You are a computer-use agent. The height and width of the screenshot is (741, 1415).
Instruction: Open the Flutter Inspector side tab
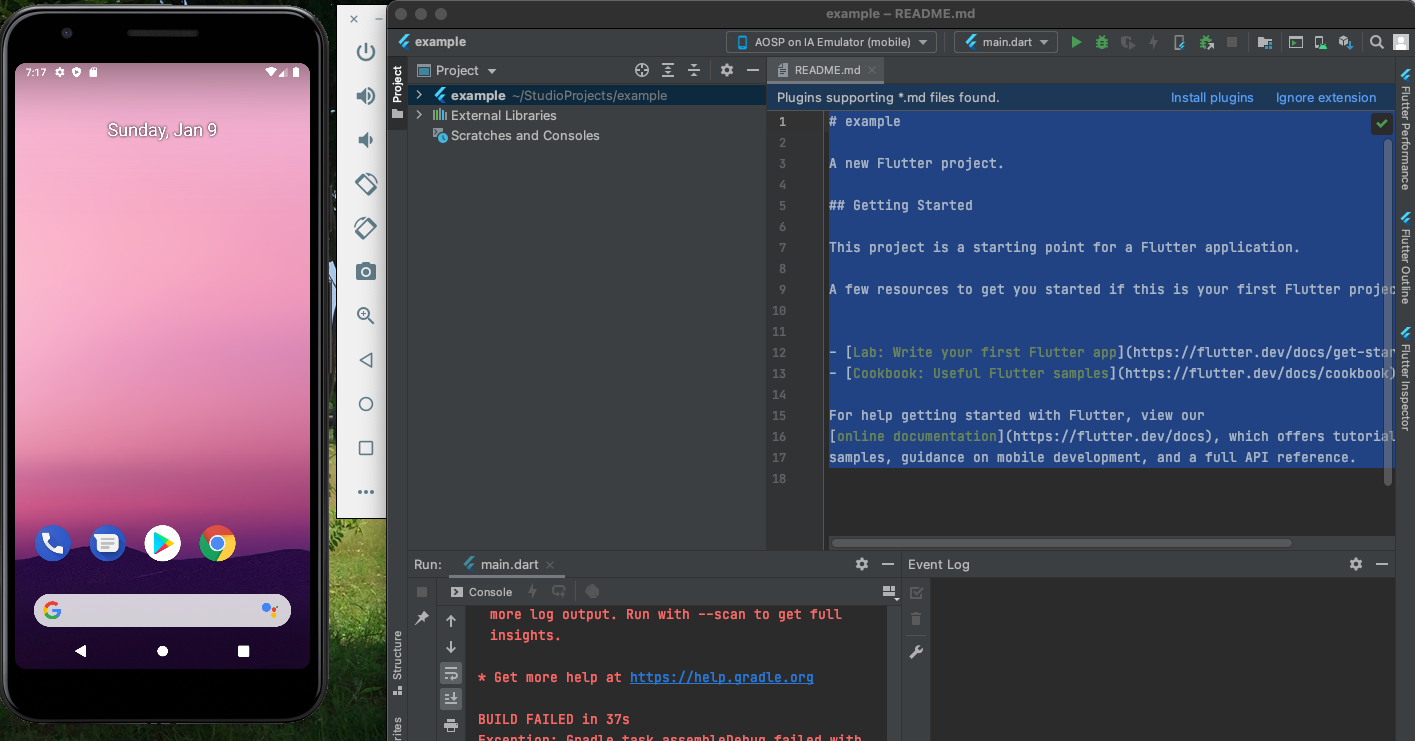tap(1405, 380)
